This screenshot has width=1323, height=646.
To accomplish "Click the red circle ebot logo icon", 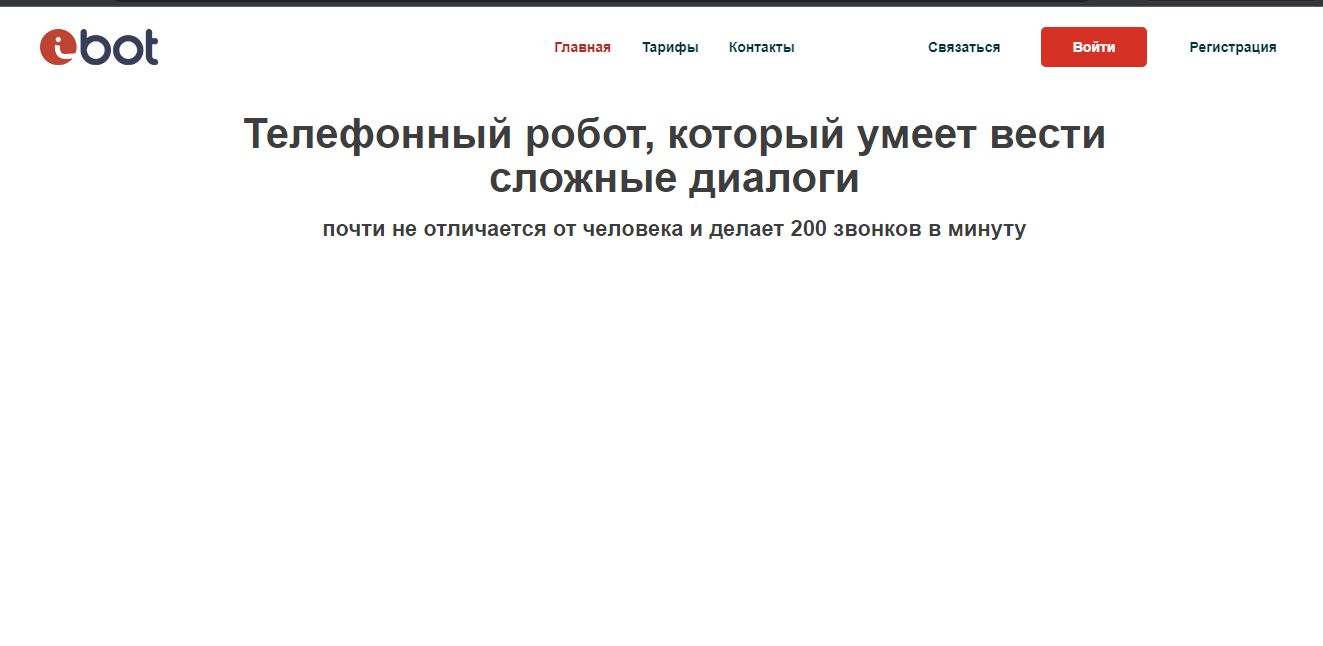I will point(58,47).
